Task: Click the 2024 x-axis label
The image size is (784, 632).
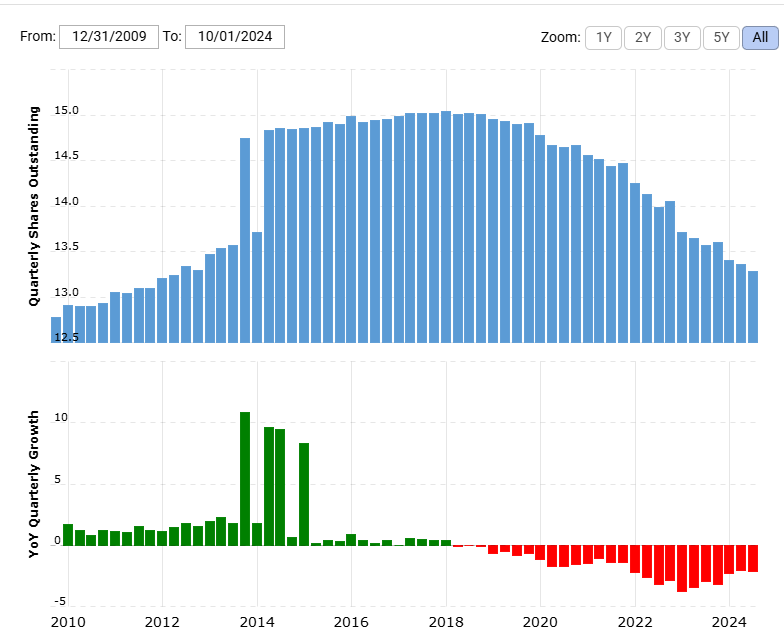Action: pyautogui.click(x=729, y=622)
